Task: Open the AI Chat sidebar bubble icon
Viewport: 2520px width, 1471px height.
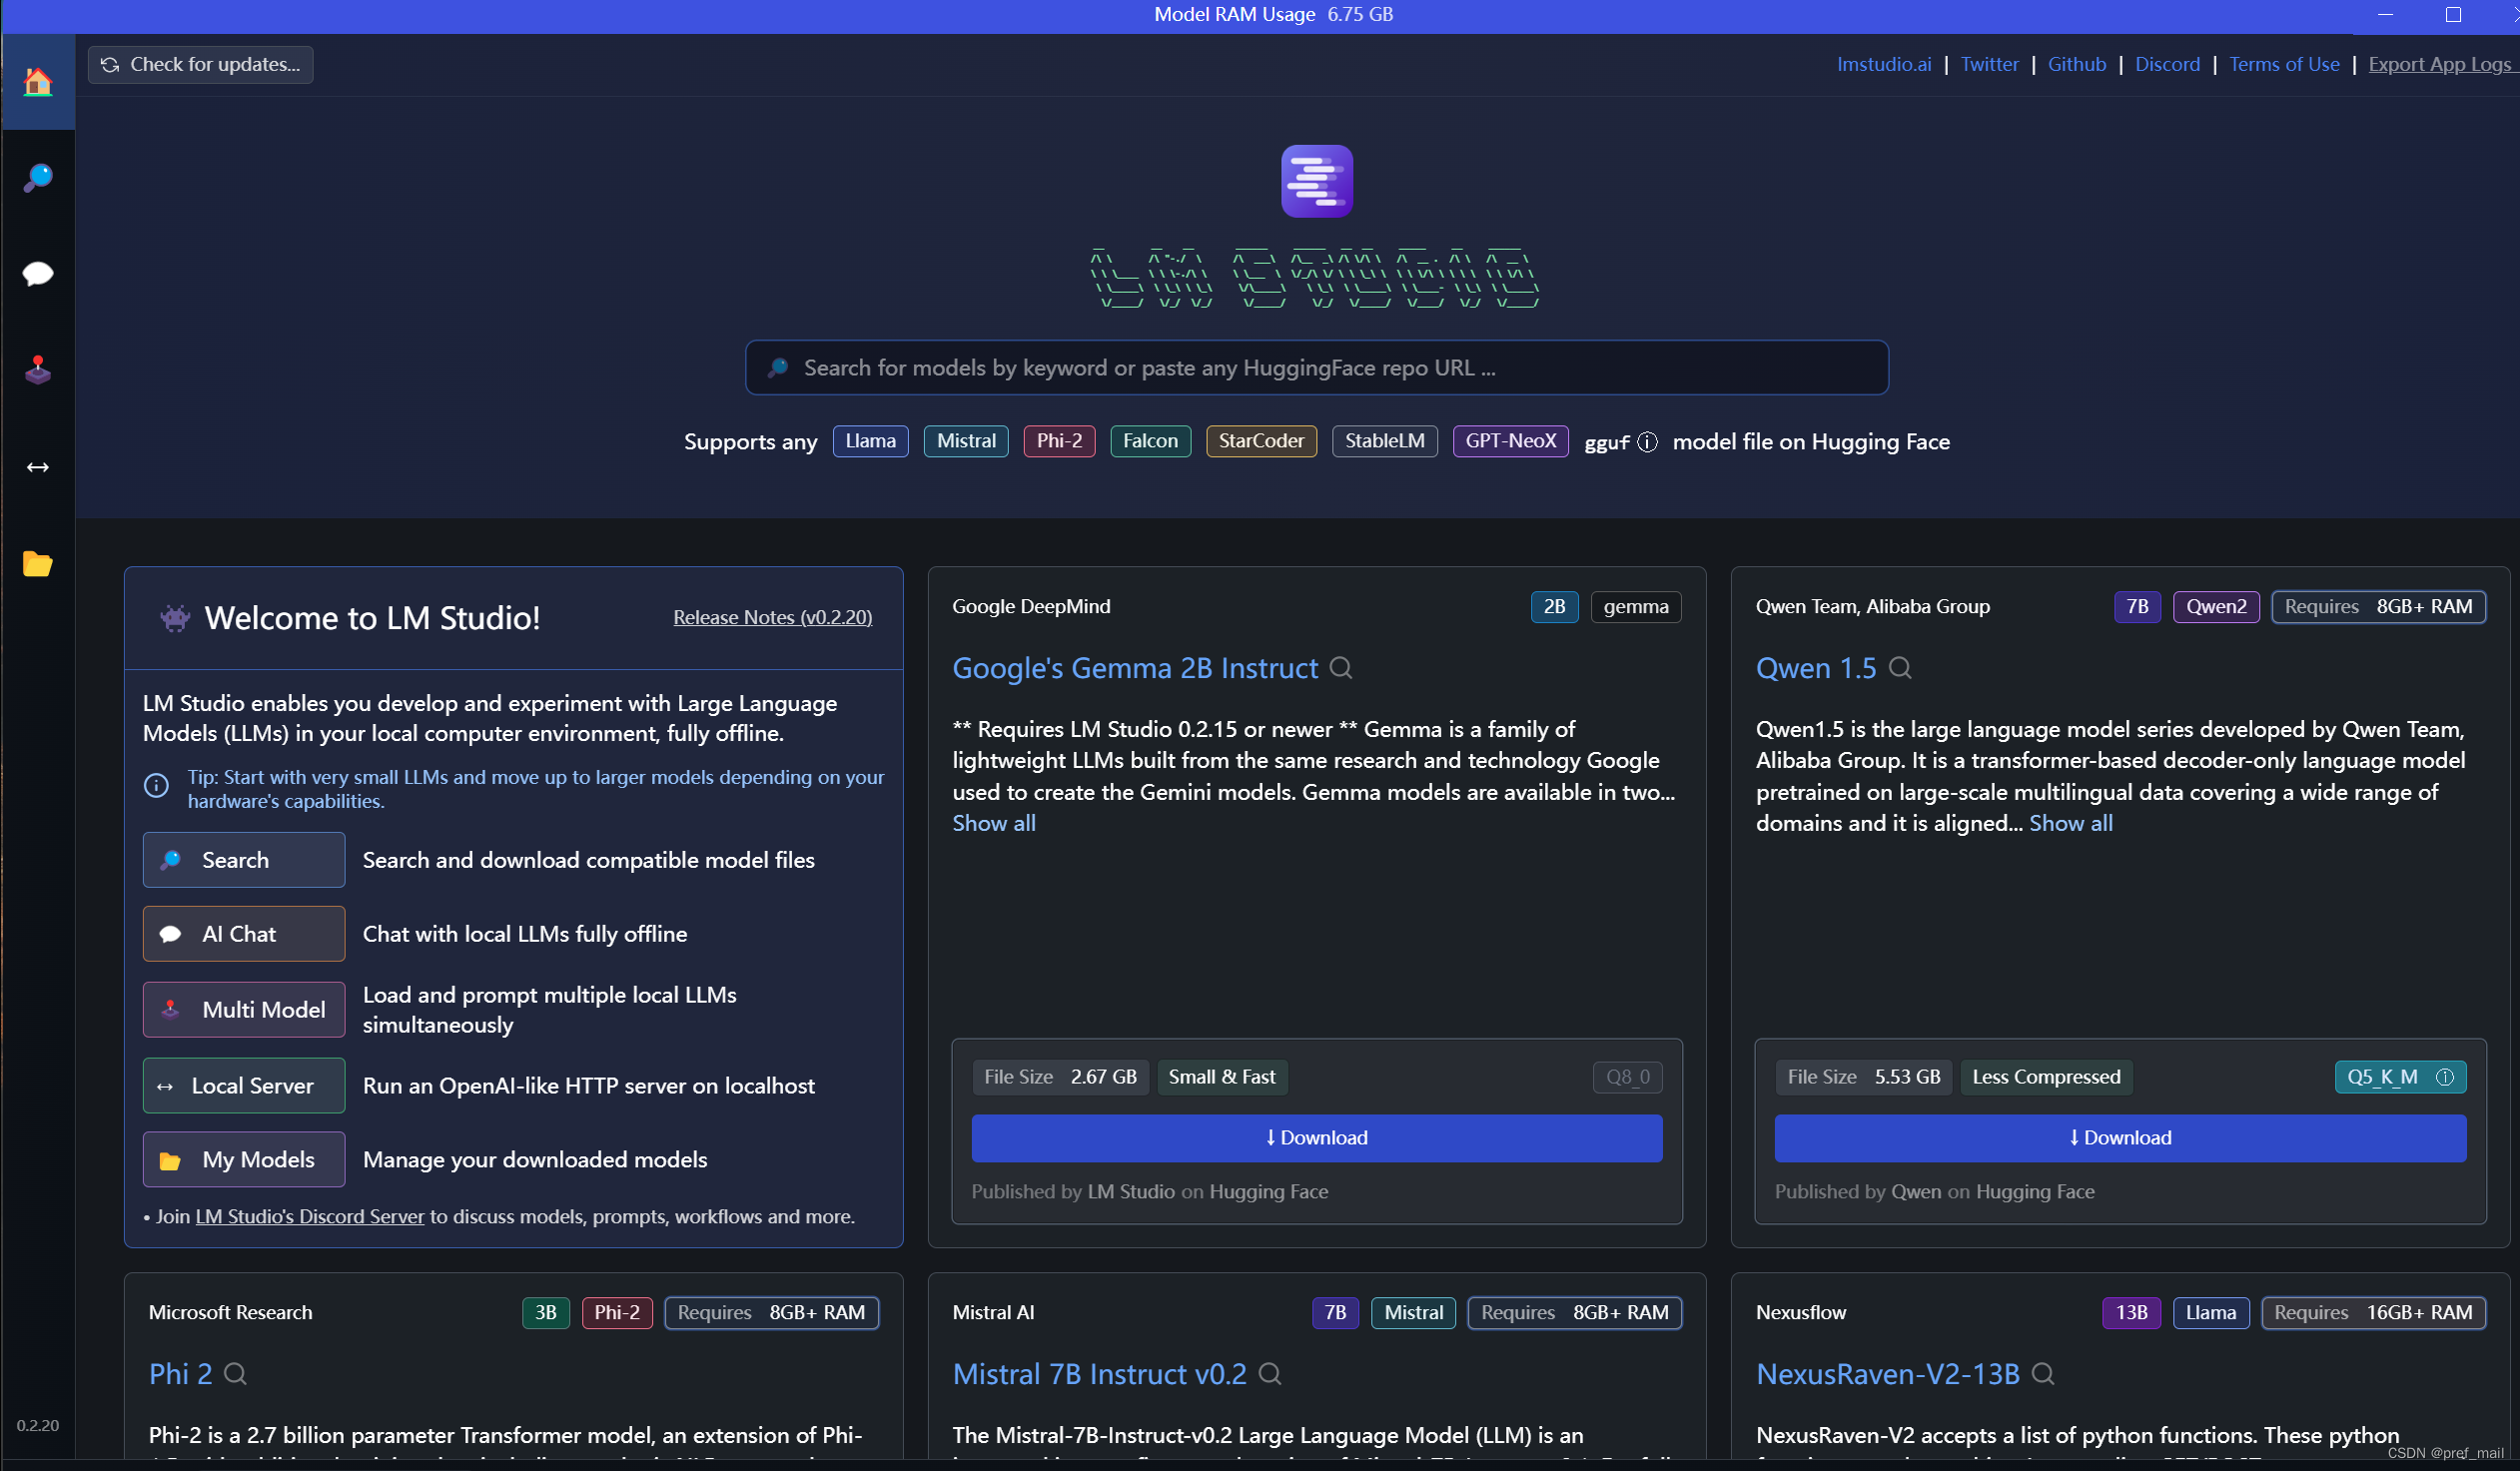Action: [x=38, y=274]
